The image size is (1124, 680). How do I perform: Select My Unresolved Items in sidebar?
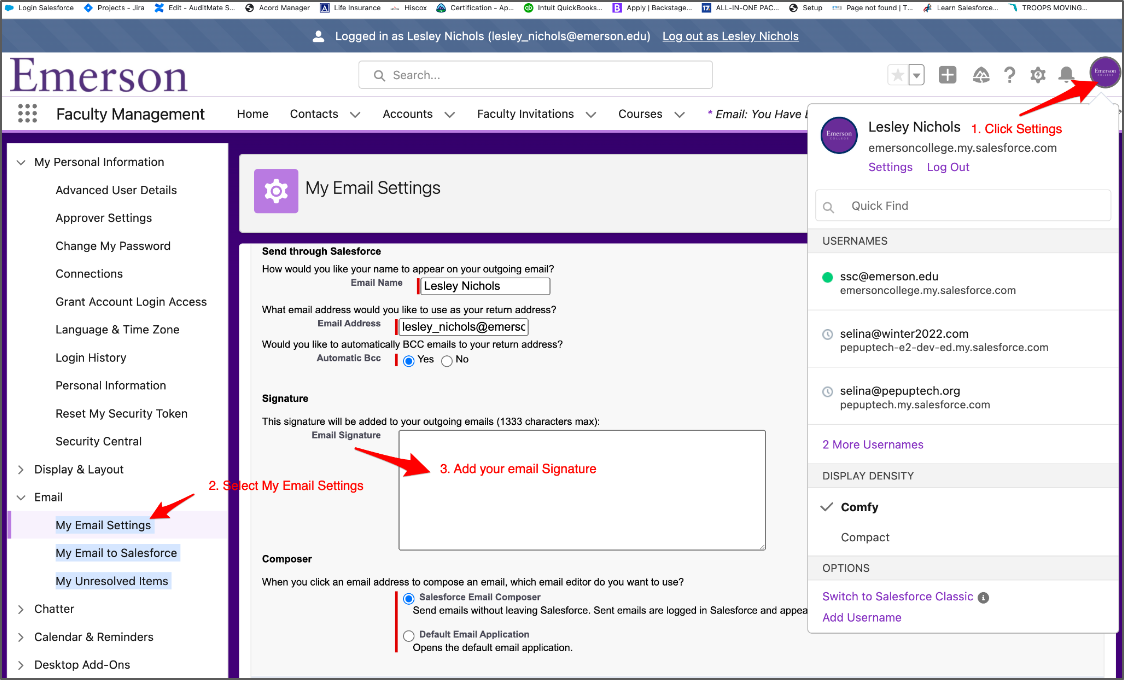pos(112,581)
